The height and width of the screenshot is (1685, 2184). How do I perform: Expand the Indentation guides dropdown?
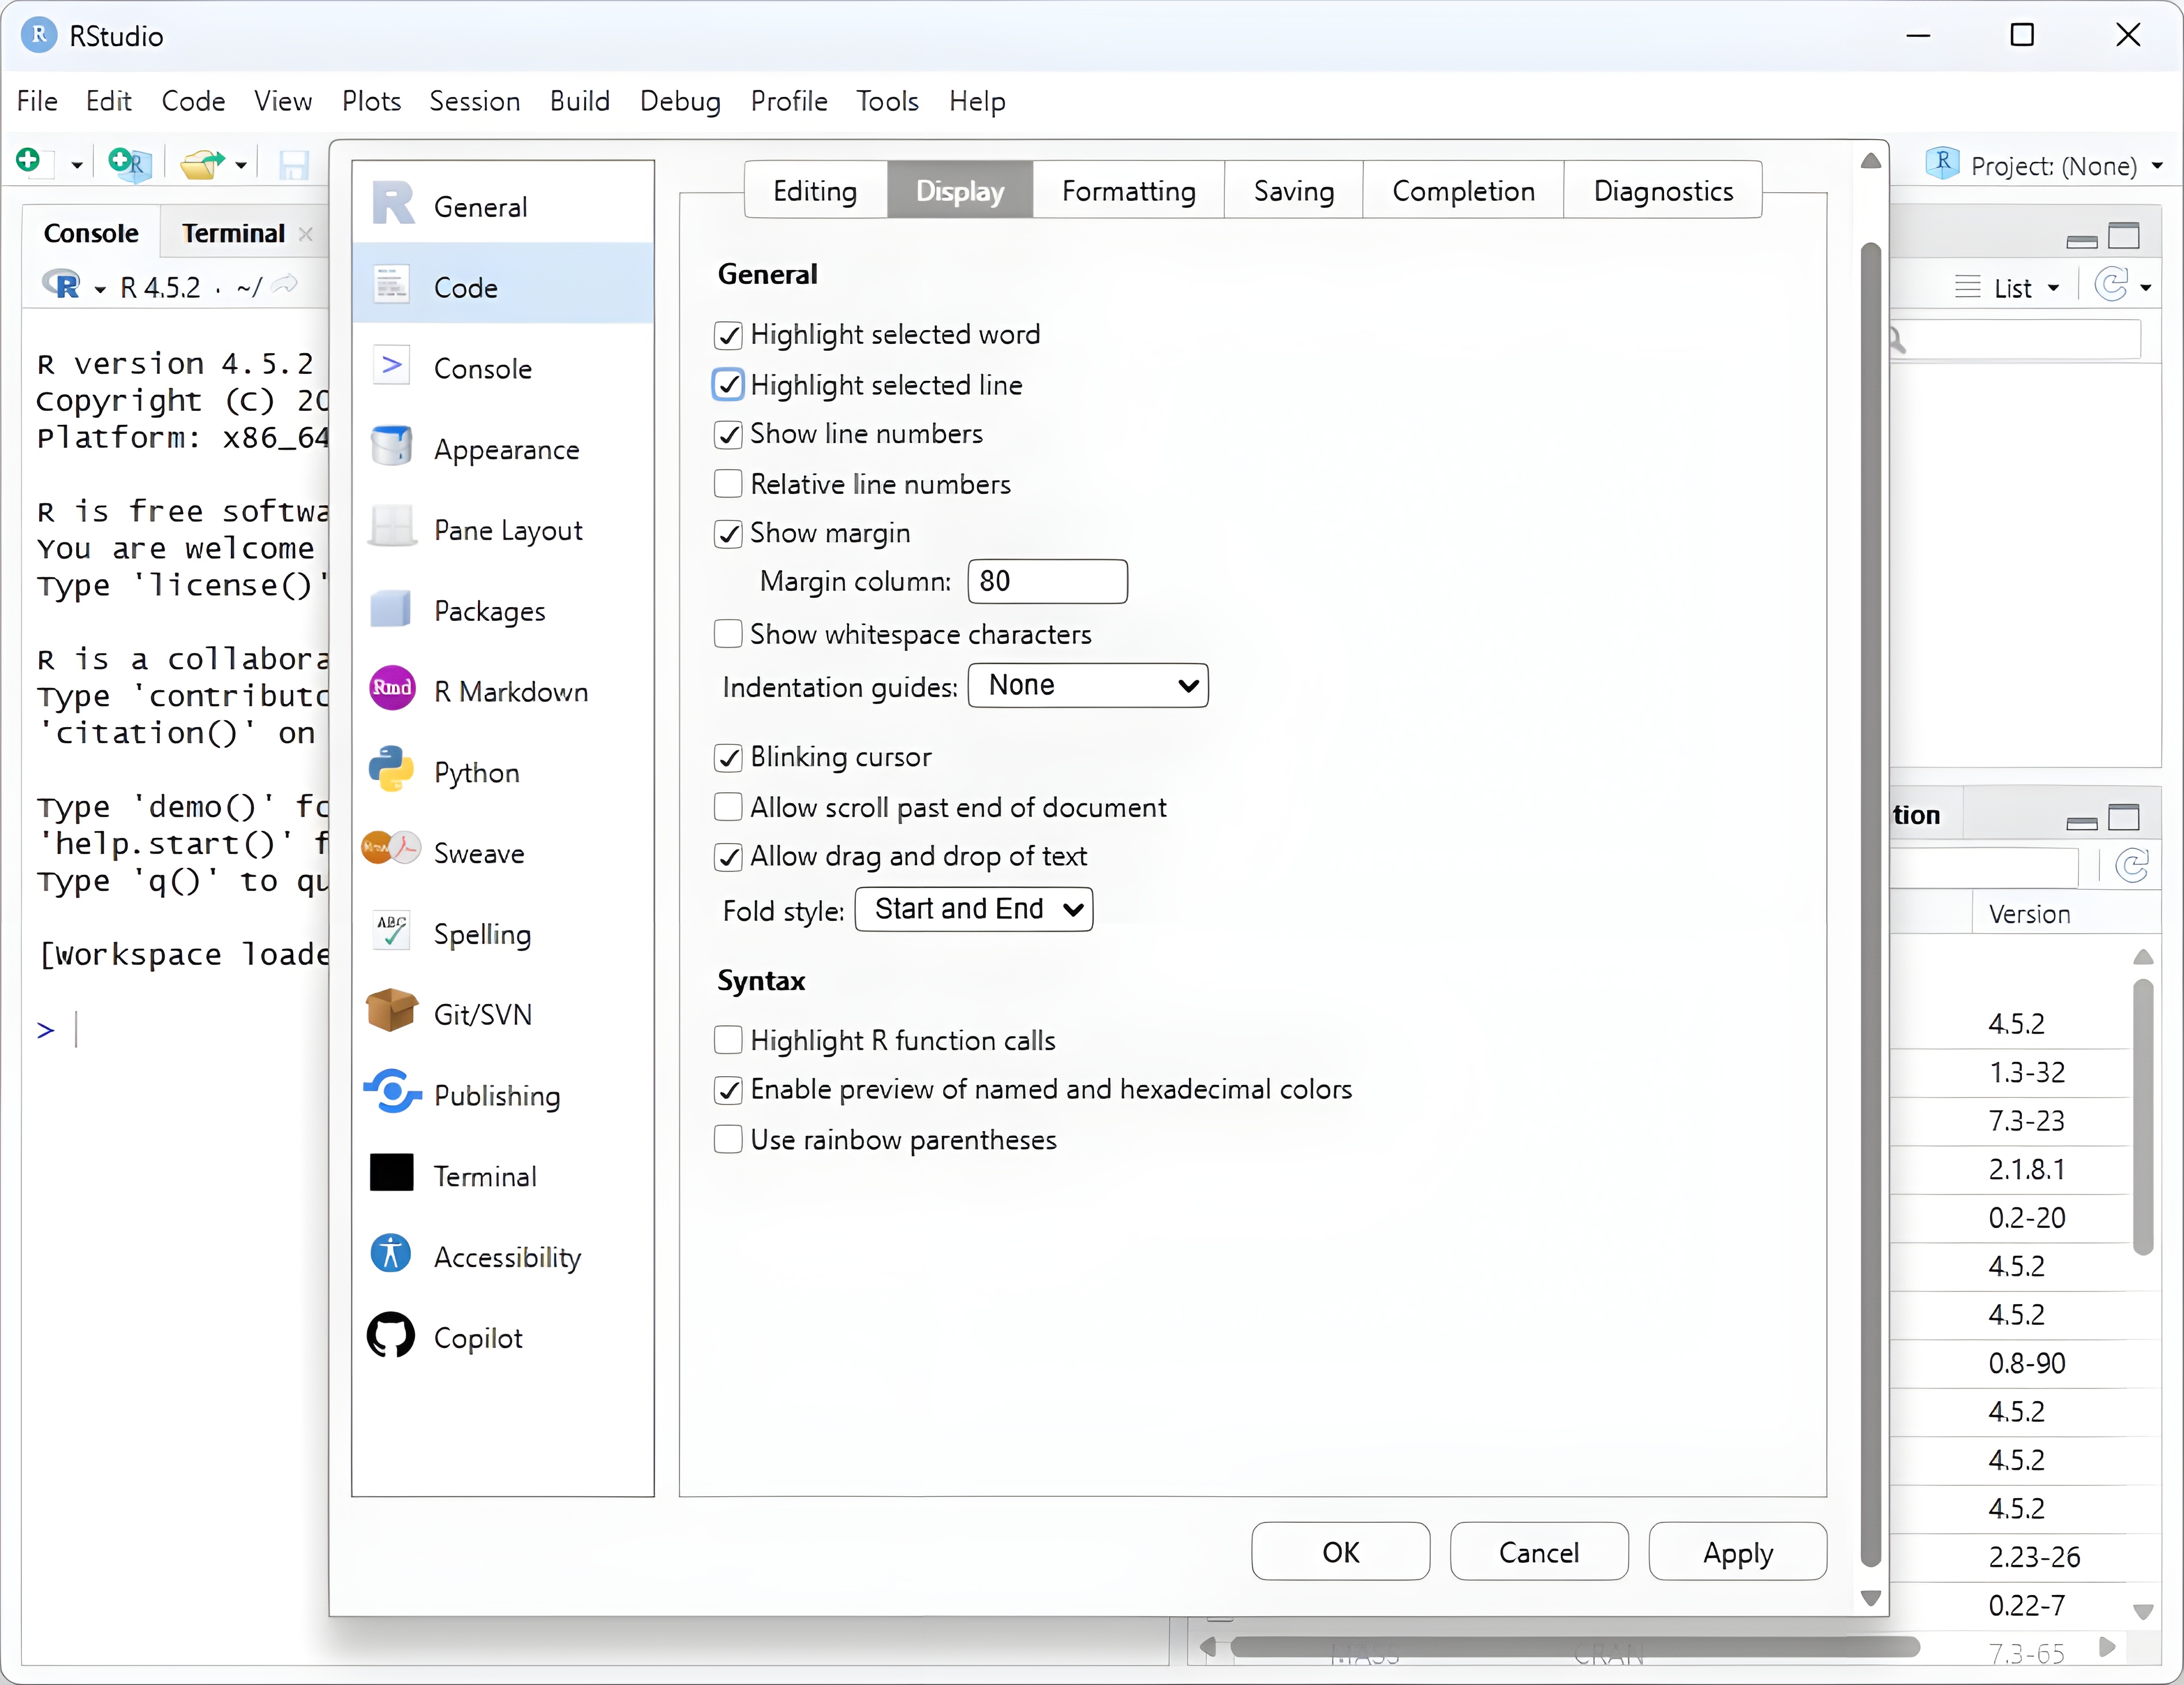pyautogui.click(x=1087, y=686)
